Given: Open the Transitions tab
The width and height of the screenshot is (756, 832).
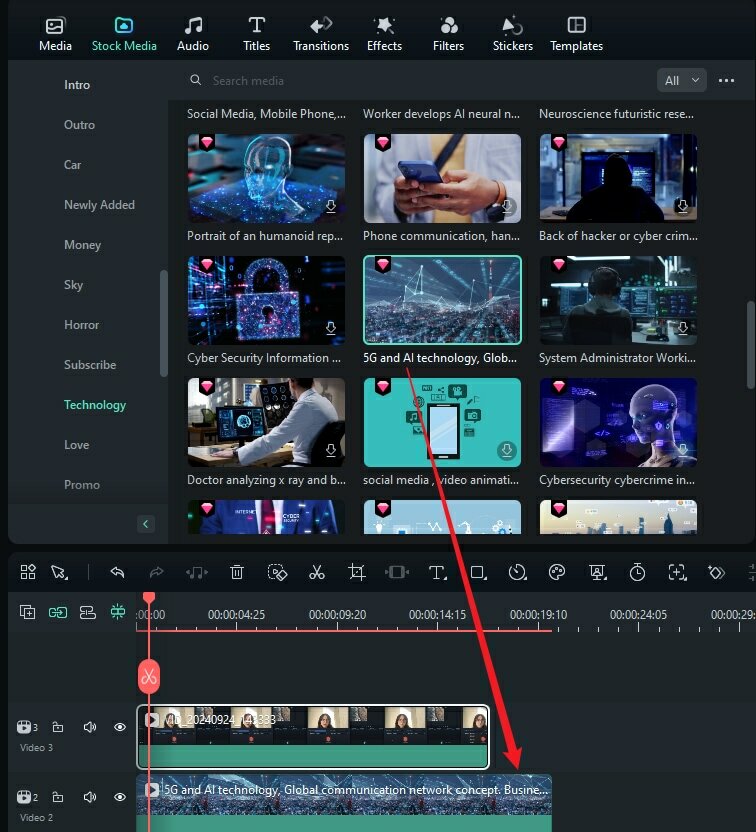Looking at the screenshot, I should tap(321, 34).
